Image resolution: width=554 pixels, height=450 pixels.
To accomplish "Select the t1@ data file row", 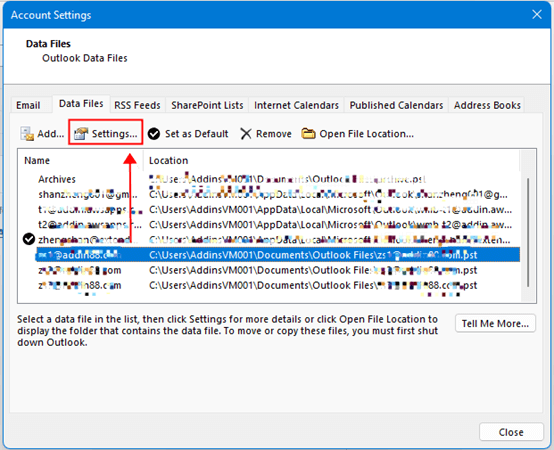I will [268, 209].
